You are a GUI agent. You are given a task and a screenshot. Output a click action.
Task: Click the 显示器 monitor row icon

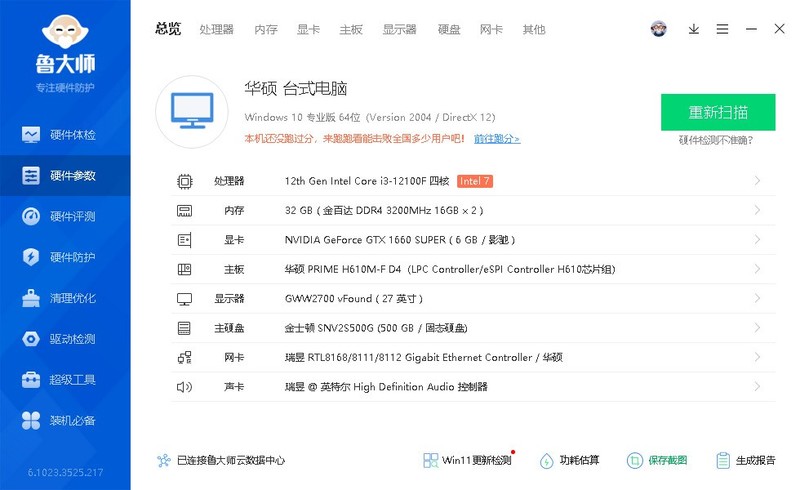coord(185,299)
